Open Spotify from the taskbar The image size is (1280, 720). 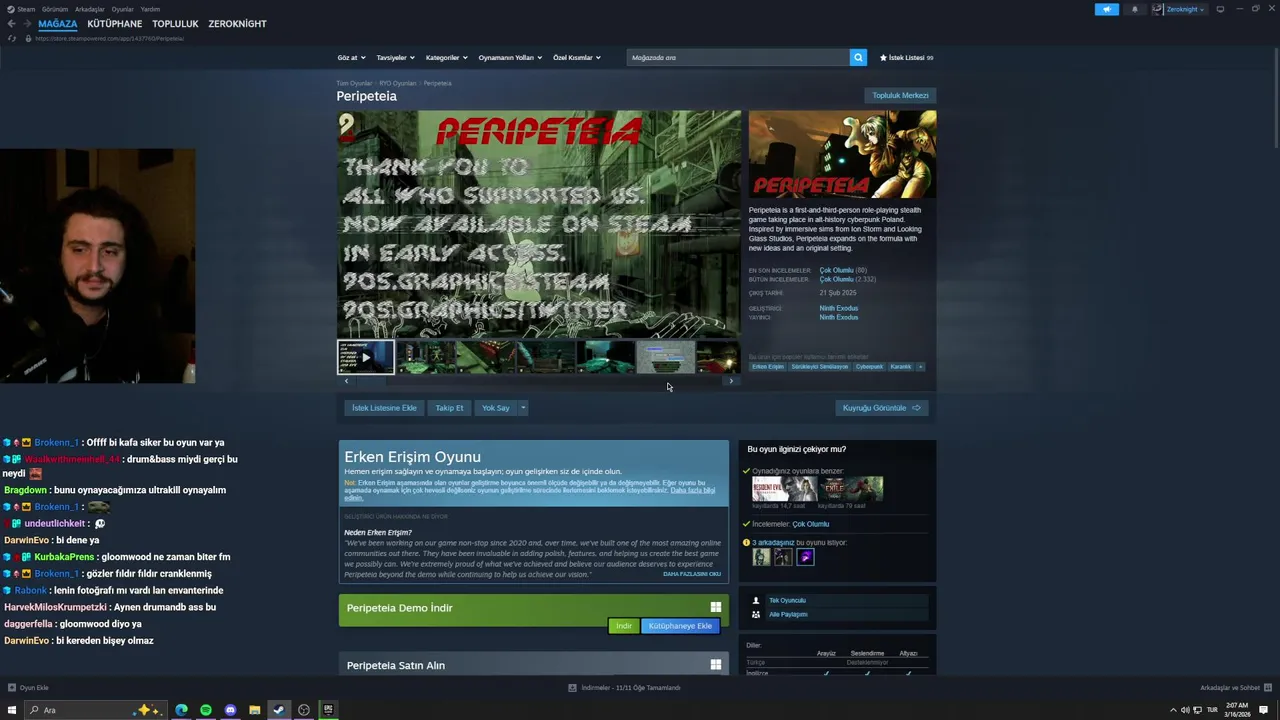click(x=206, y=710)
